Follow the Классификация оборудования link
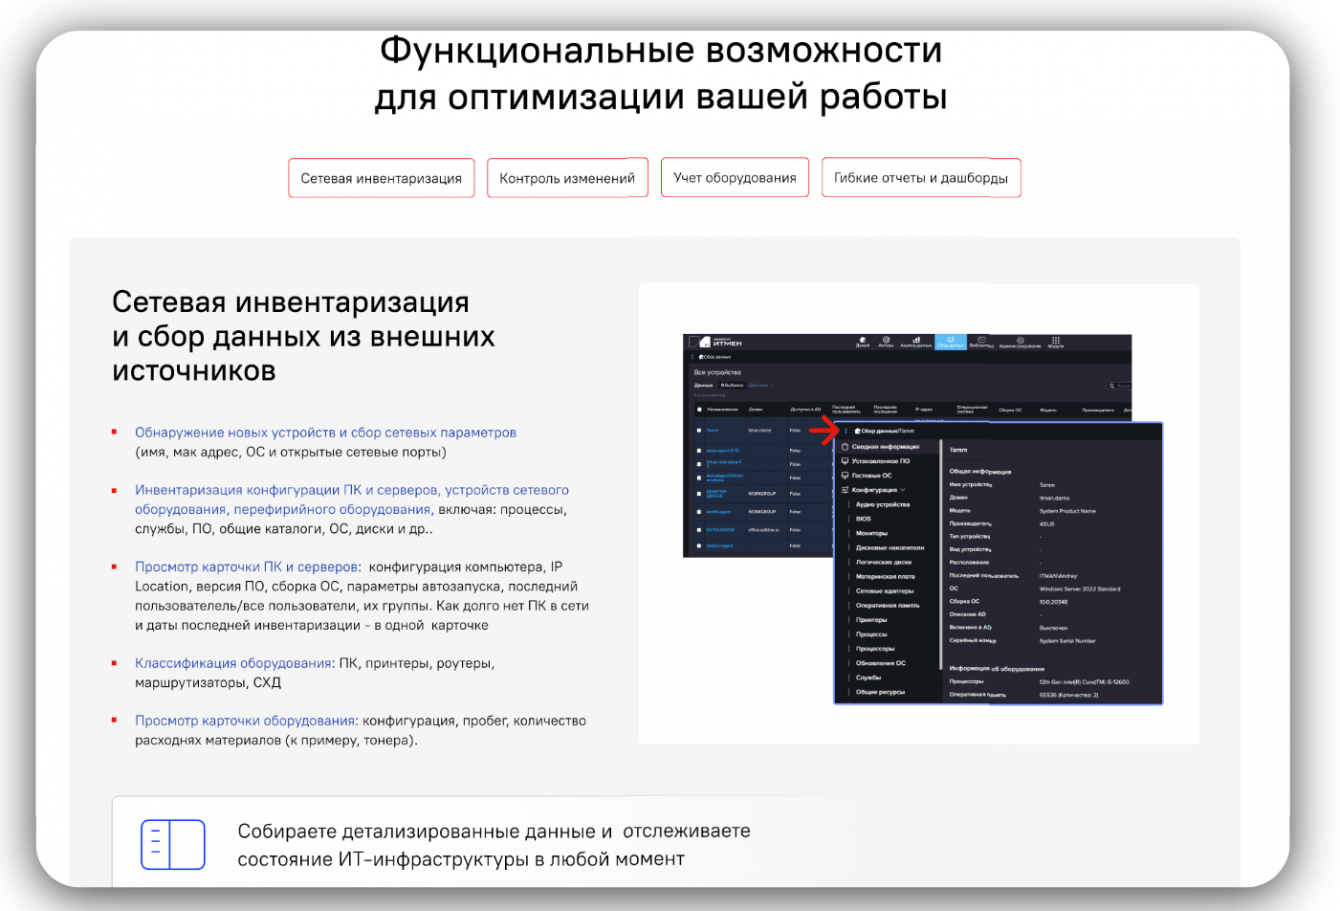This screenshot has height=911, width=1340. [x=234, y=663]
